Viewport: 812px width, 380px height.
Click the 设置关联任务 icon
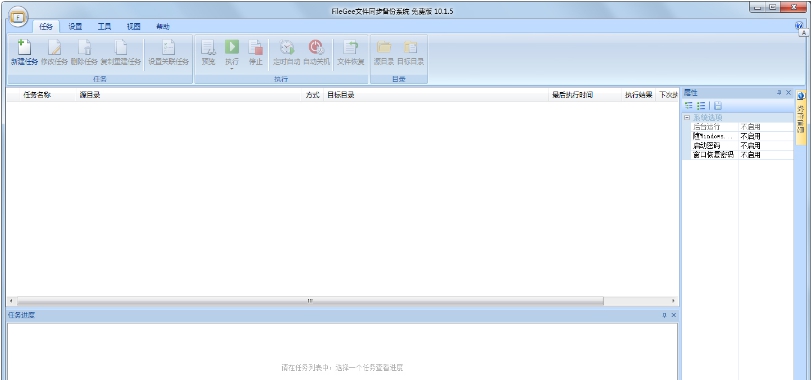(168, 48)
